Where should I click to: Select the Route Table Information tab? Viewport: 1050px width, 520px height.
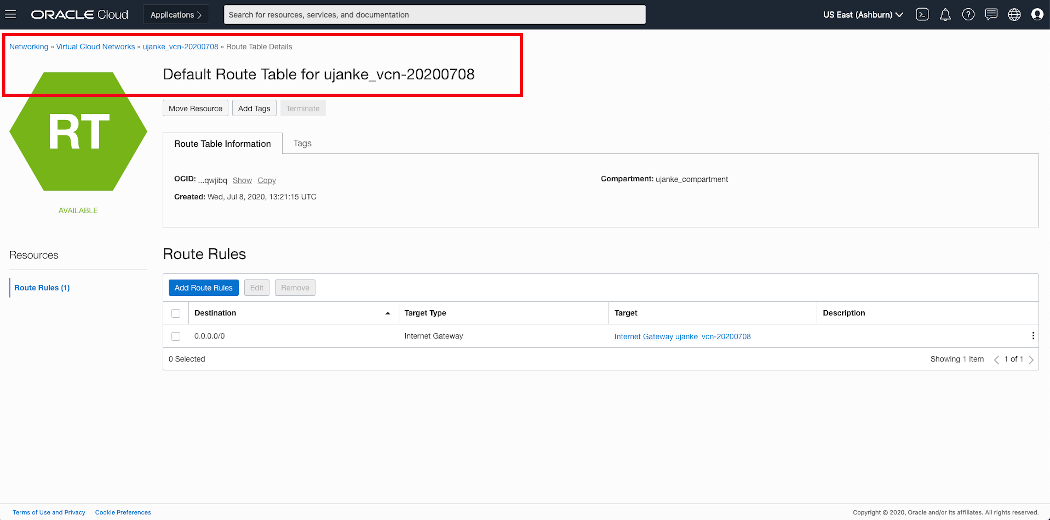[x=222, y=144]
